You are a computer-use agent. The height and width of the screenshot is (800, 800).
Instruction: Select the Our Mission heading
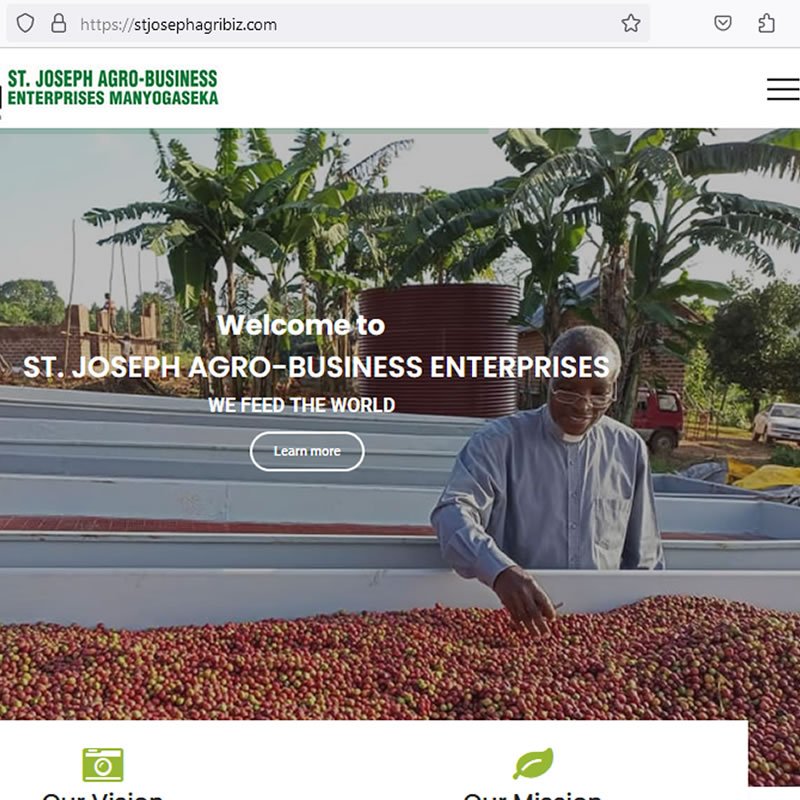point(533,795)
